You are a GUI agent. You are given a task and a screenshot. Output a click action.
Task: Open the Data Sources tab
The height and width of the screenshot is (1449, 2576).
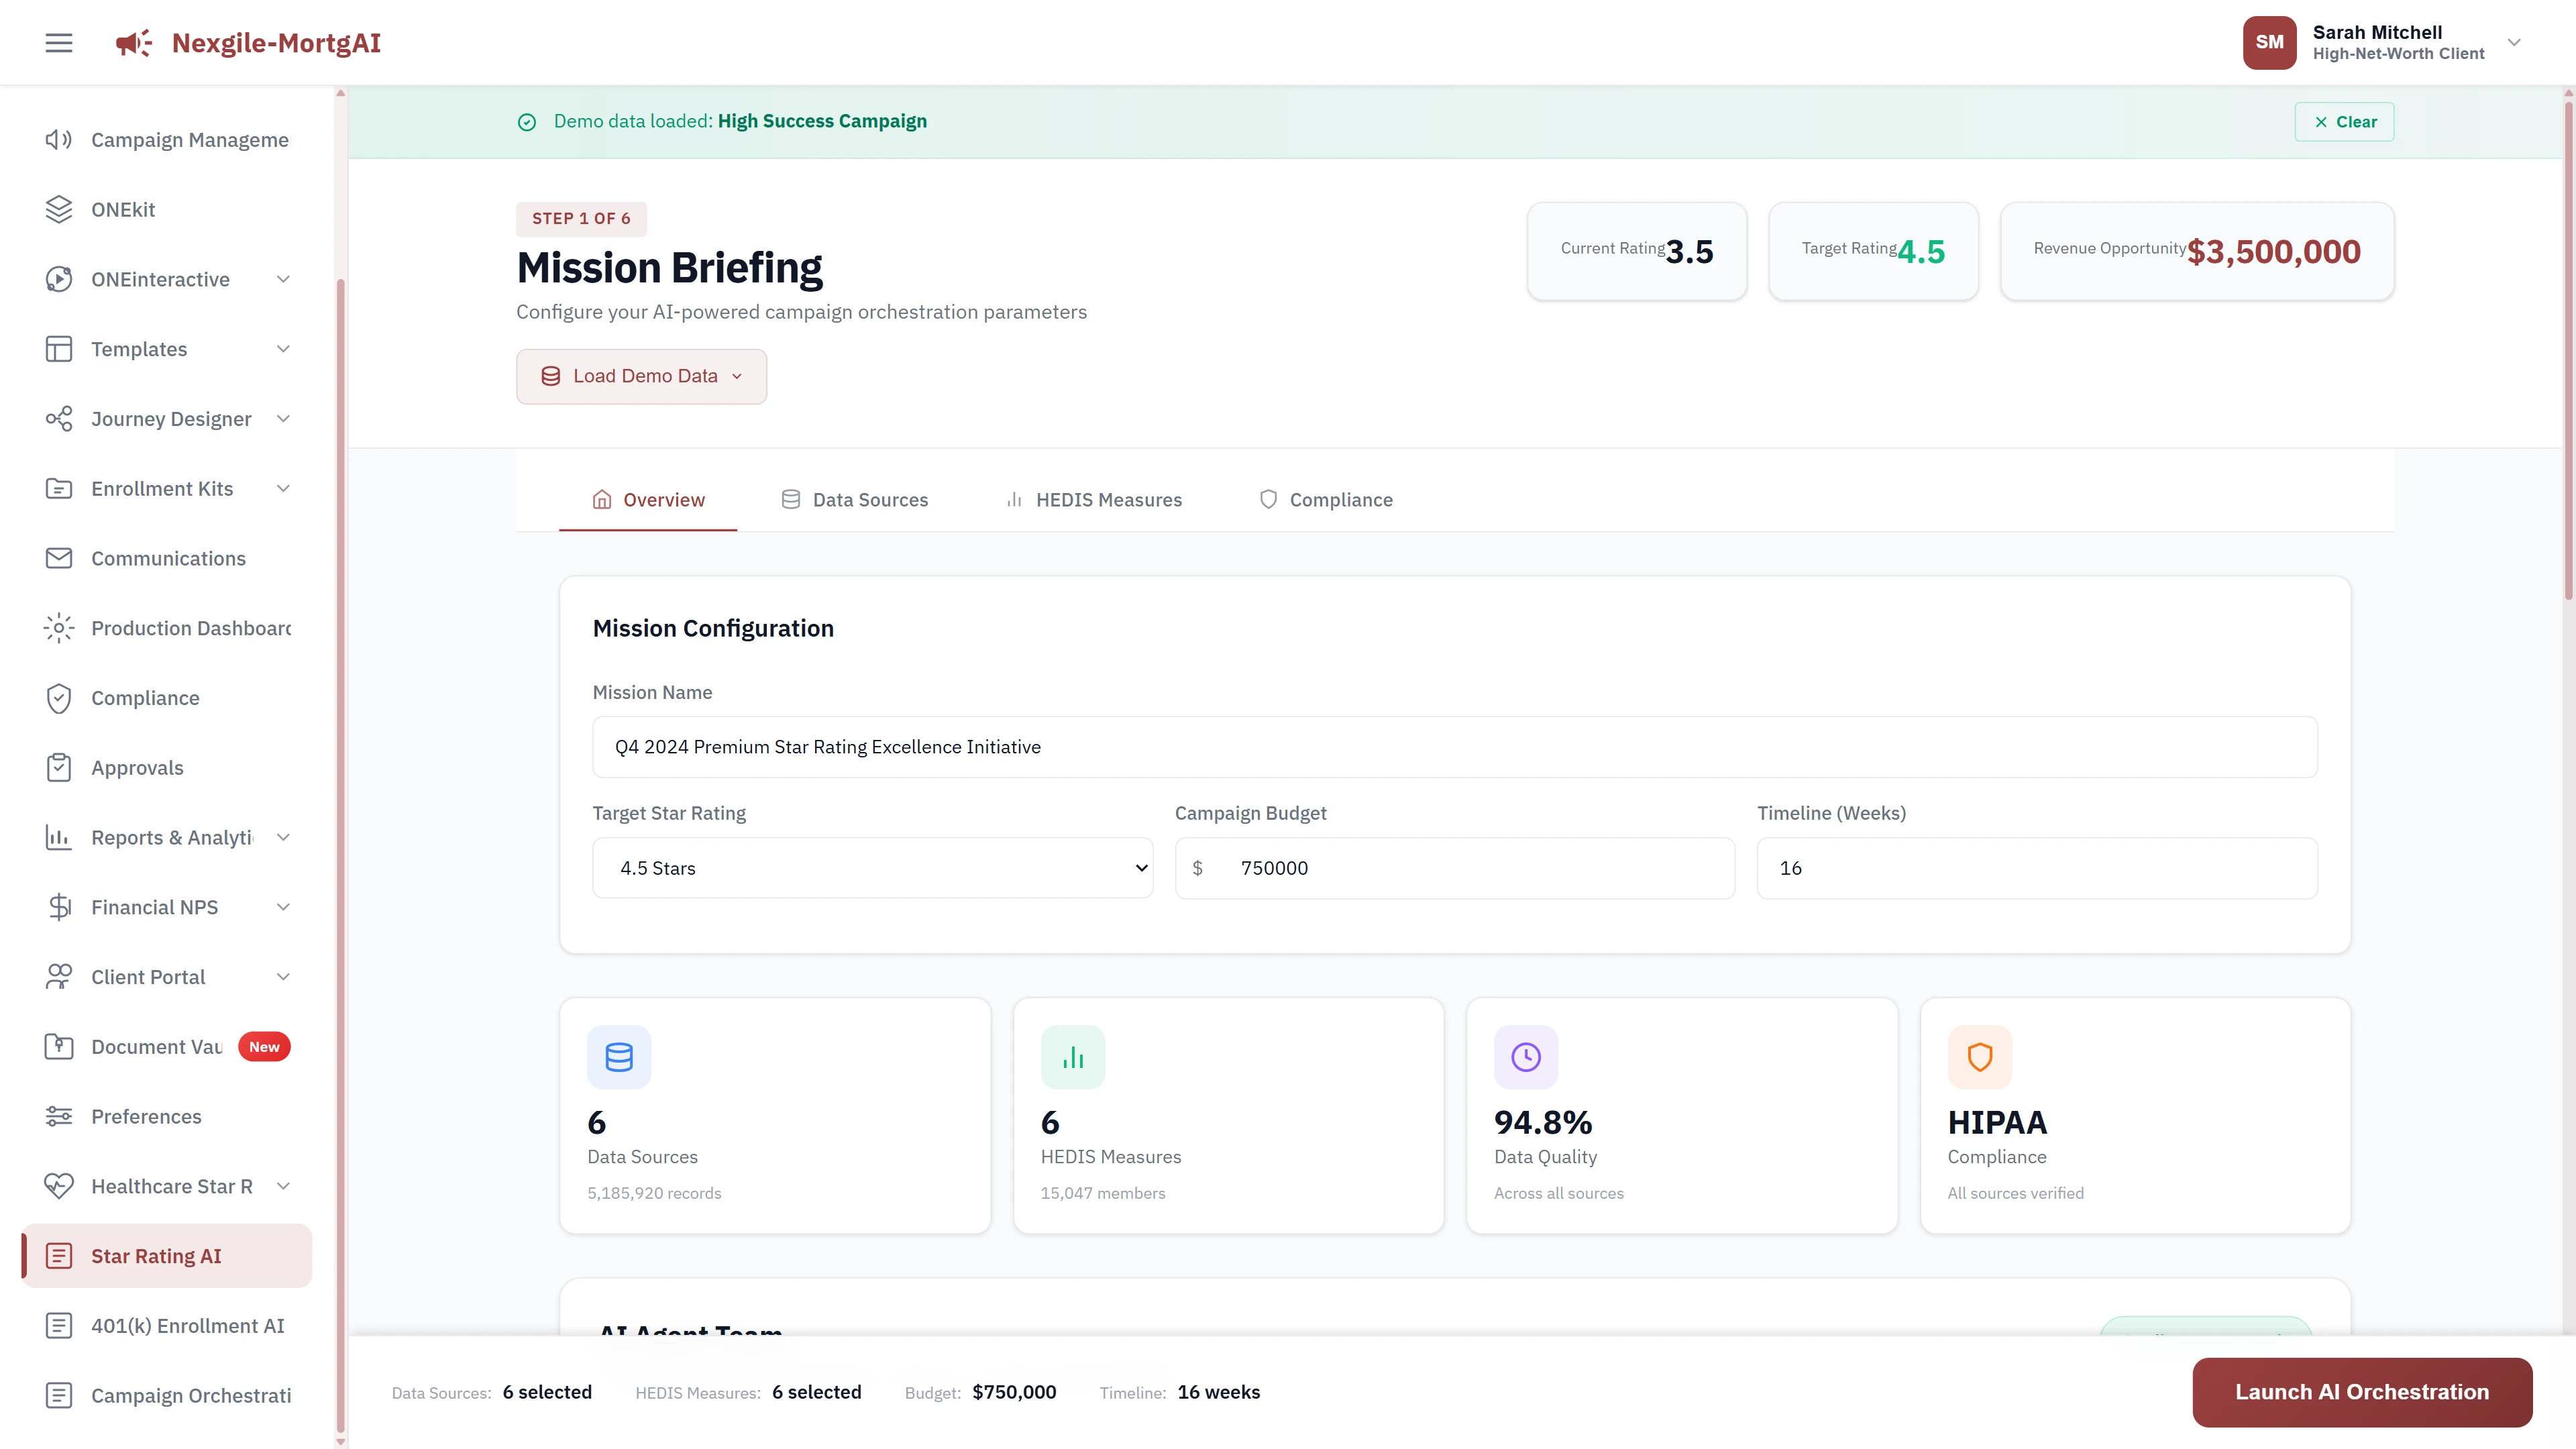854,499
